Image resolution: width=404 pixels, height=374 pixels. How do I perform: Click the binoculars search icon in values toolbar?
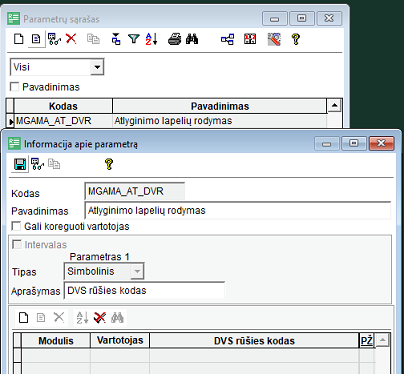[x=117, y=317]
